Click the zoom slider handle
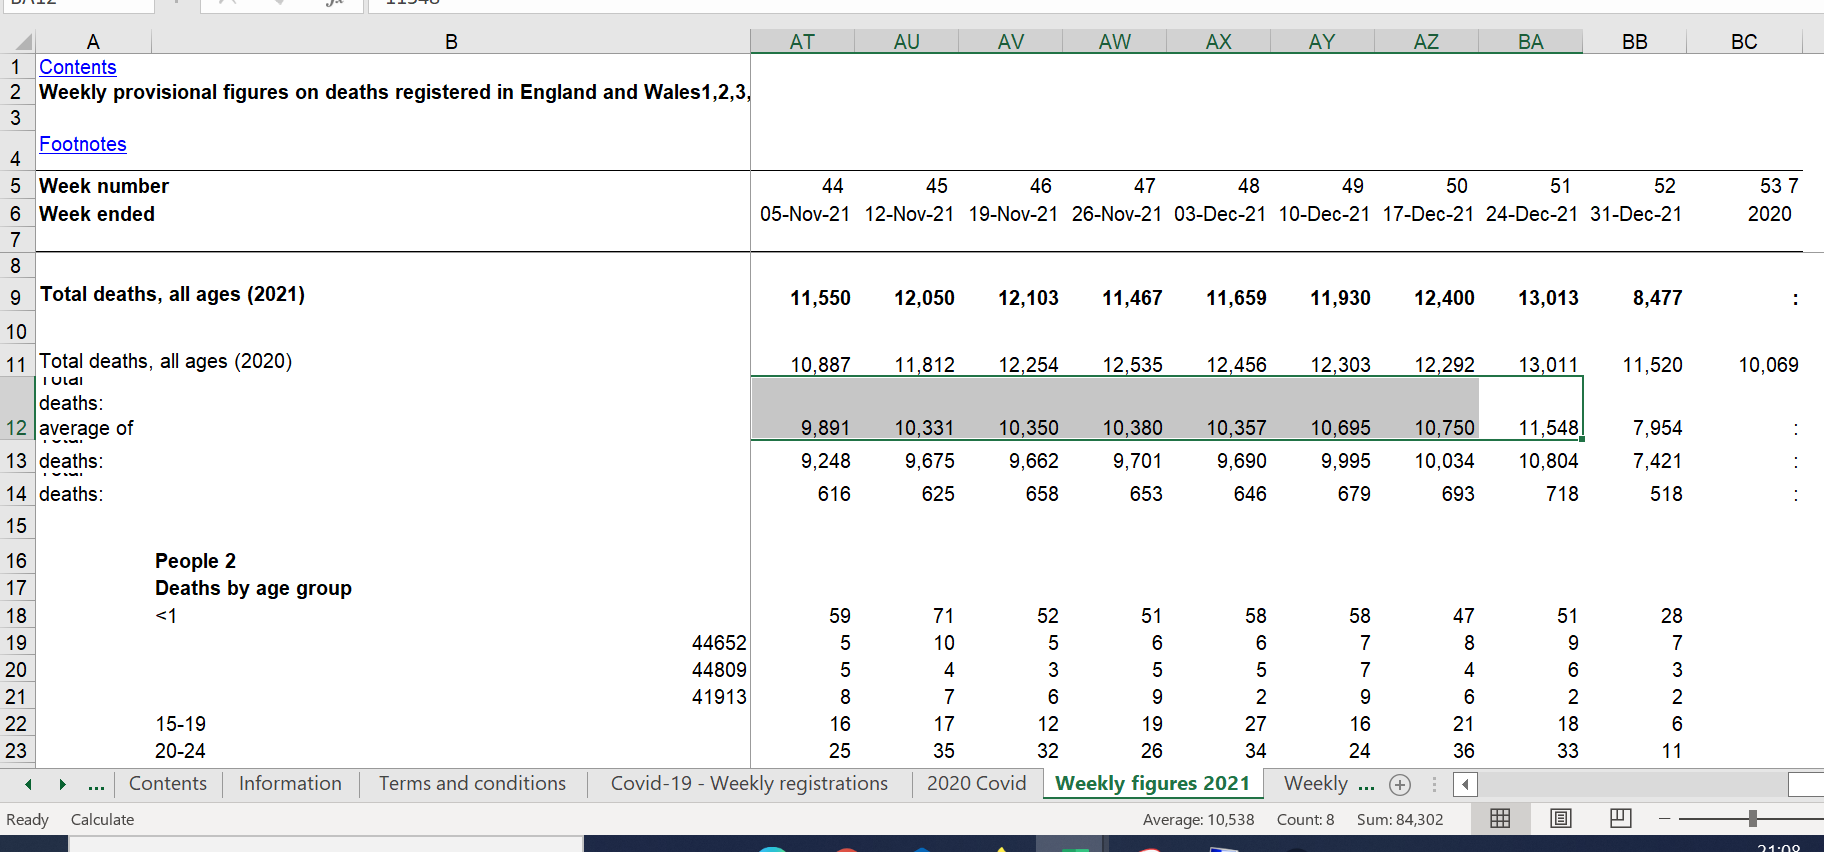This screenshot has height=852, width=1824. coord(1752,819)
